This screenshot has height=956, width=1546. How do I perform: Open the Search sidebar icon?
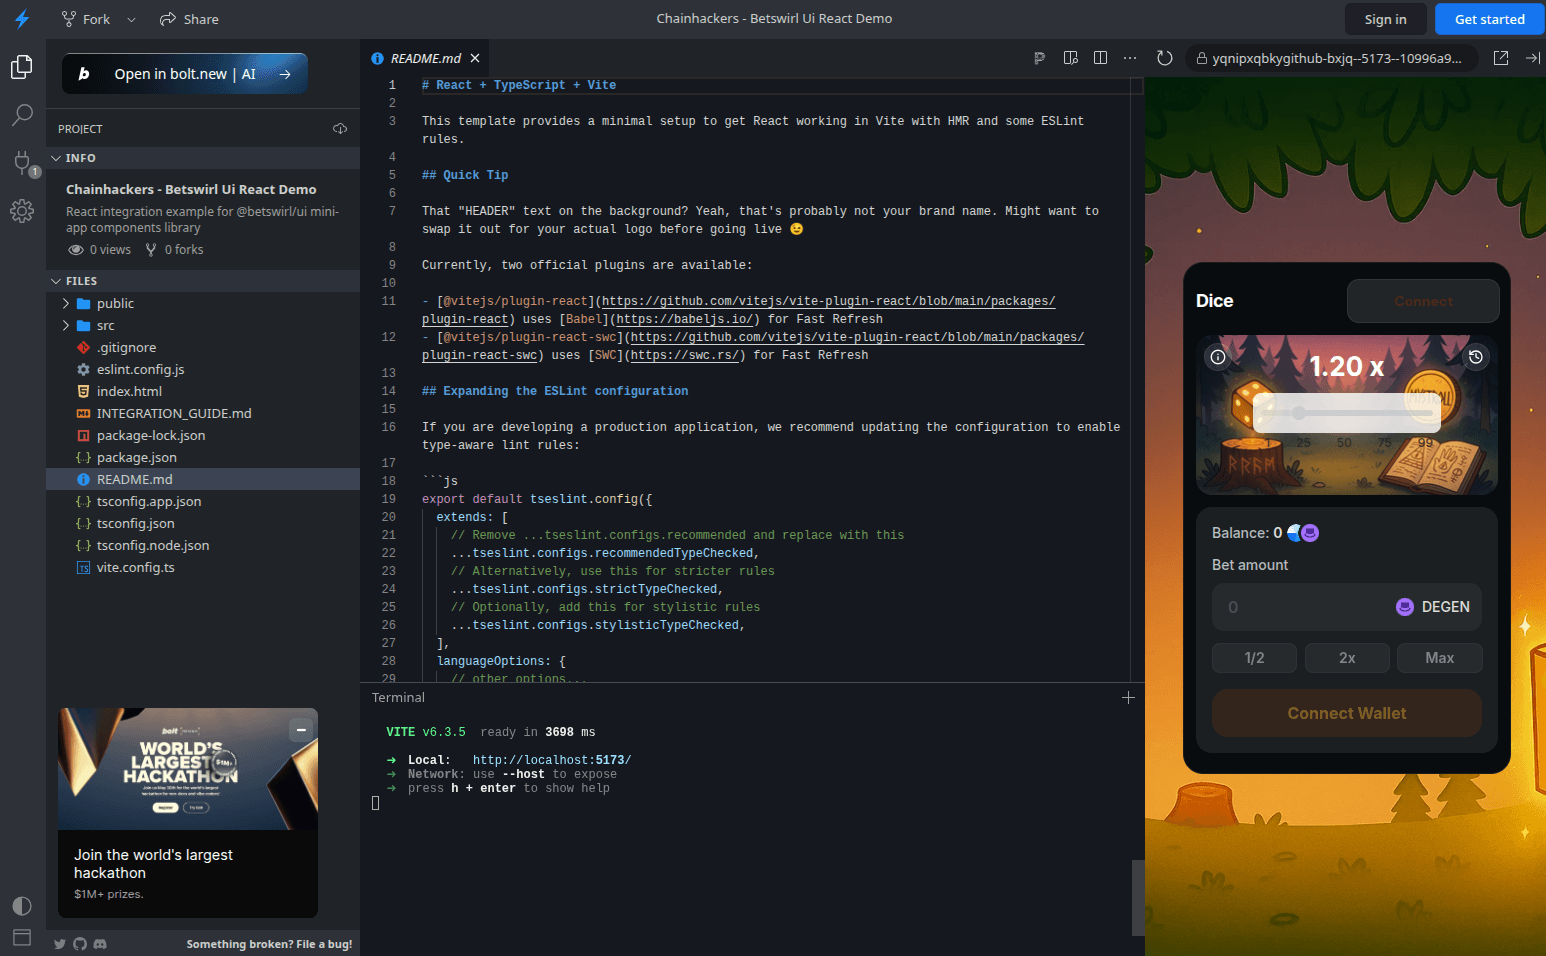(x=22, y=115)
